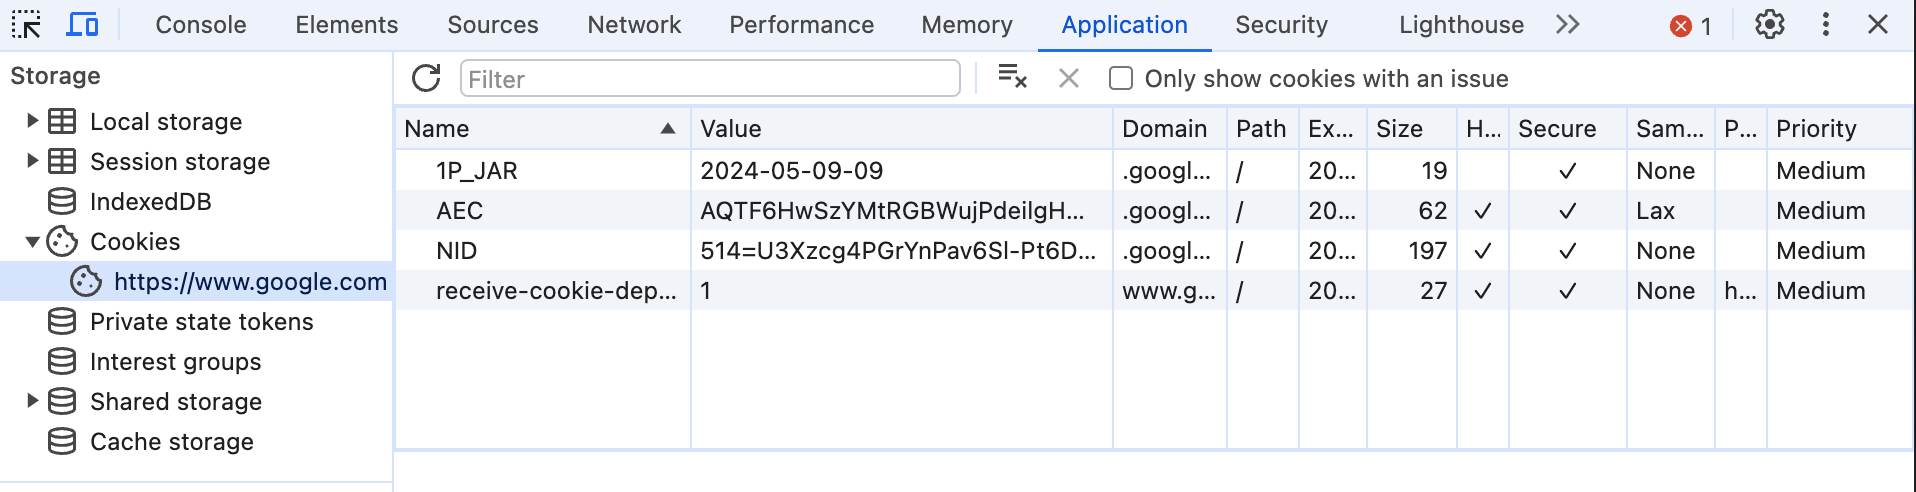Select the NID cookie row
This screenshot has height=492, width=1916.
[x=1154, y=251]
